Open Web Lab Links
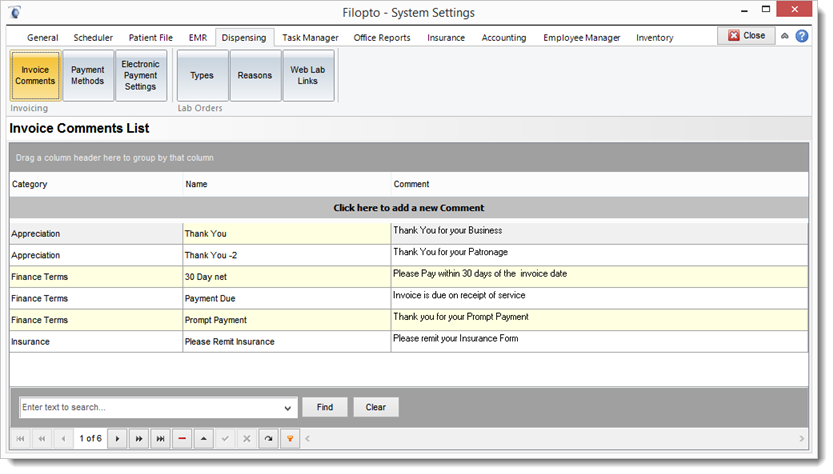This screenshot has height=474, width=833. [308, 75]
